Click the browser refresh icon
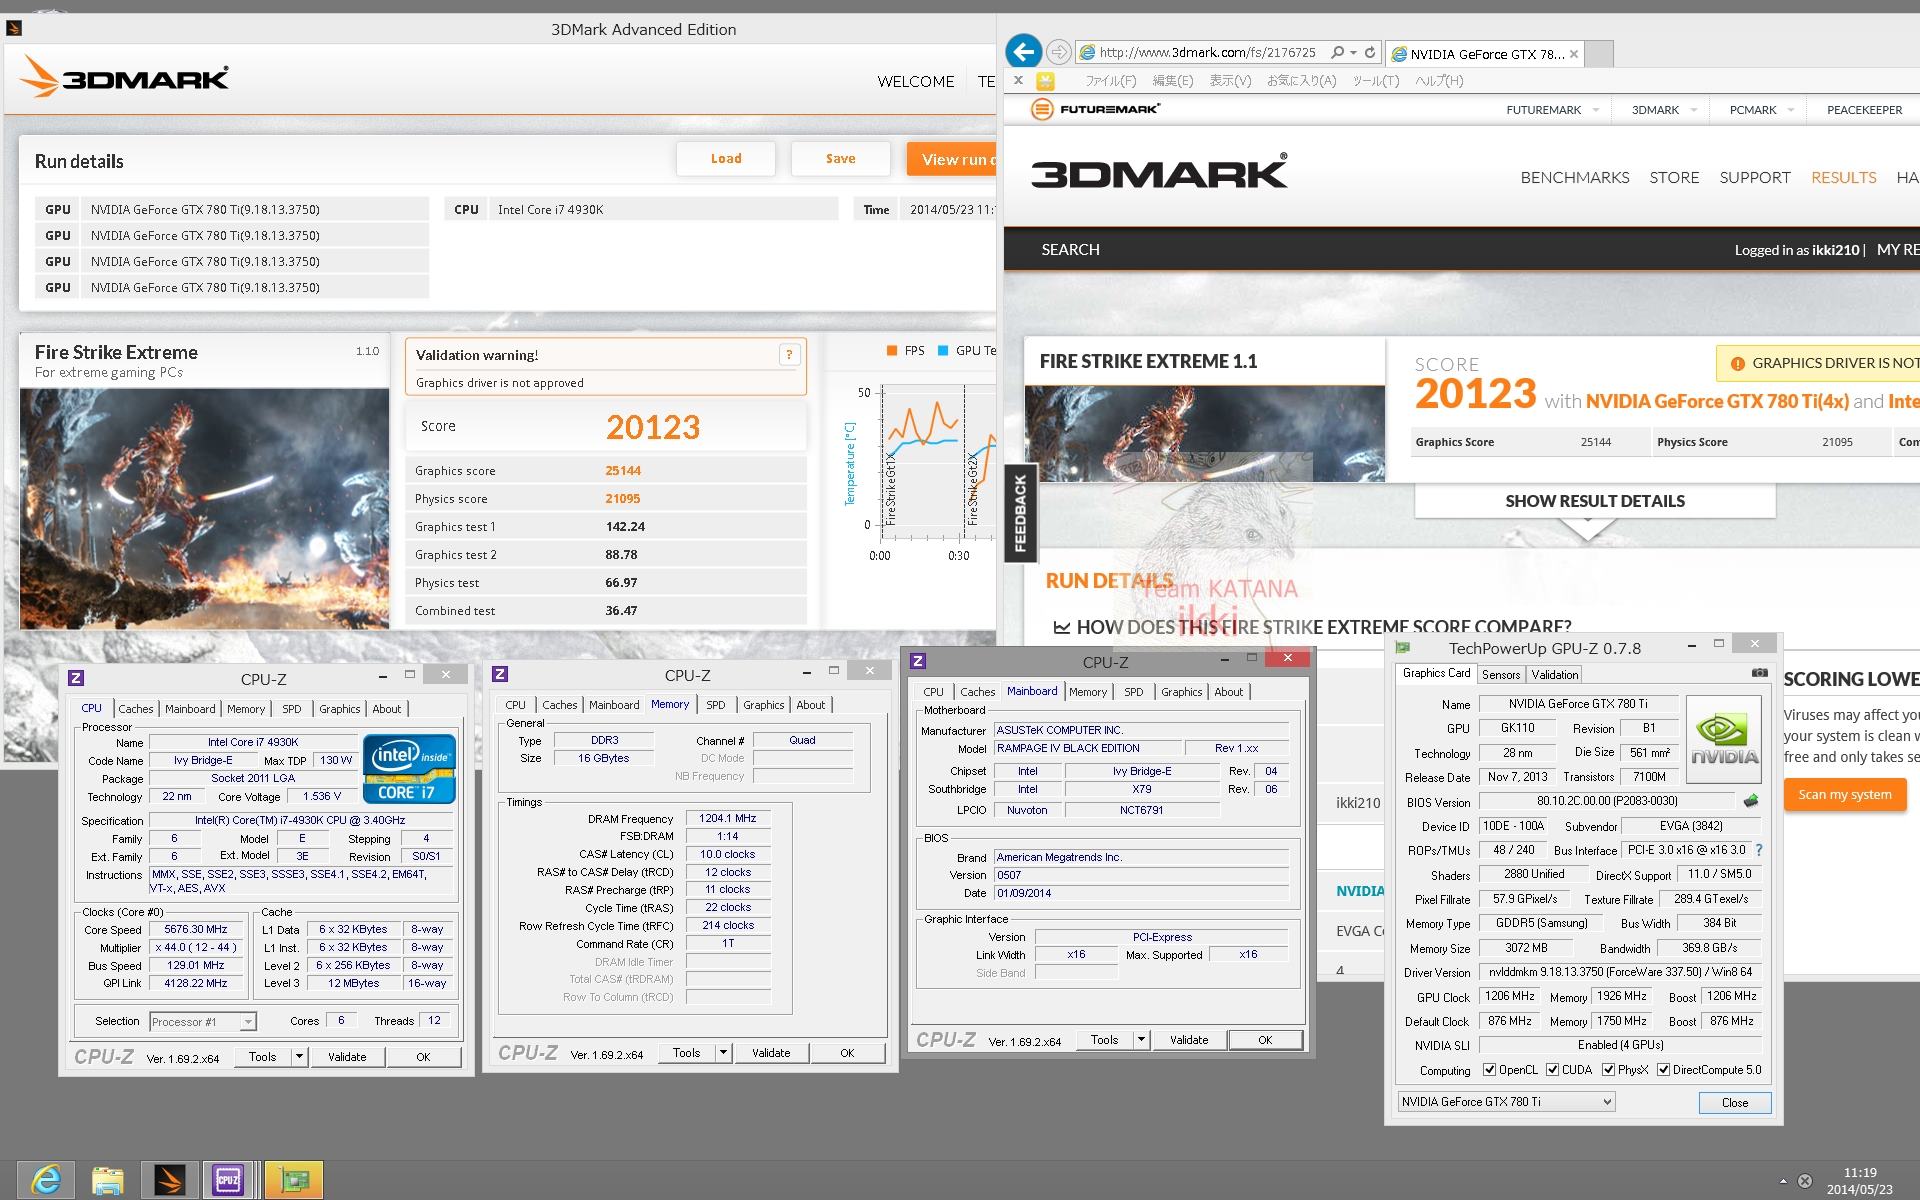The width and height of the screenshot is (1920, 1200). click(x=1370, y=53)
